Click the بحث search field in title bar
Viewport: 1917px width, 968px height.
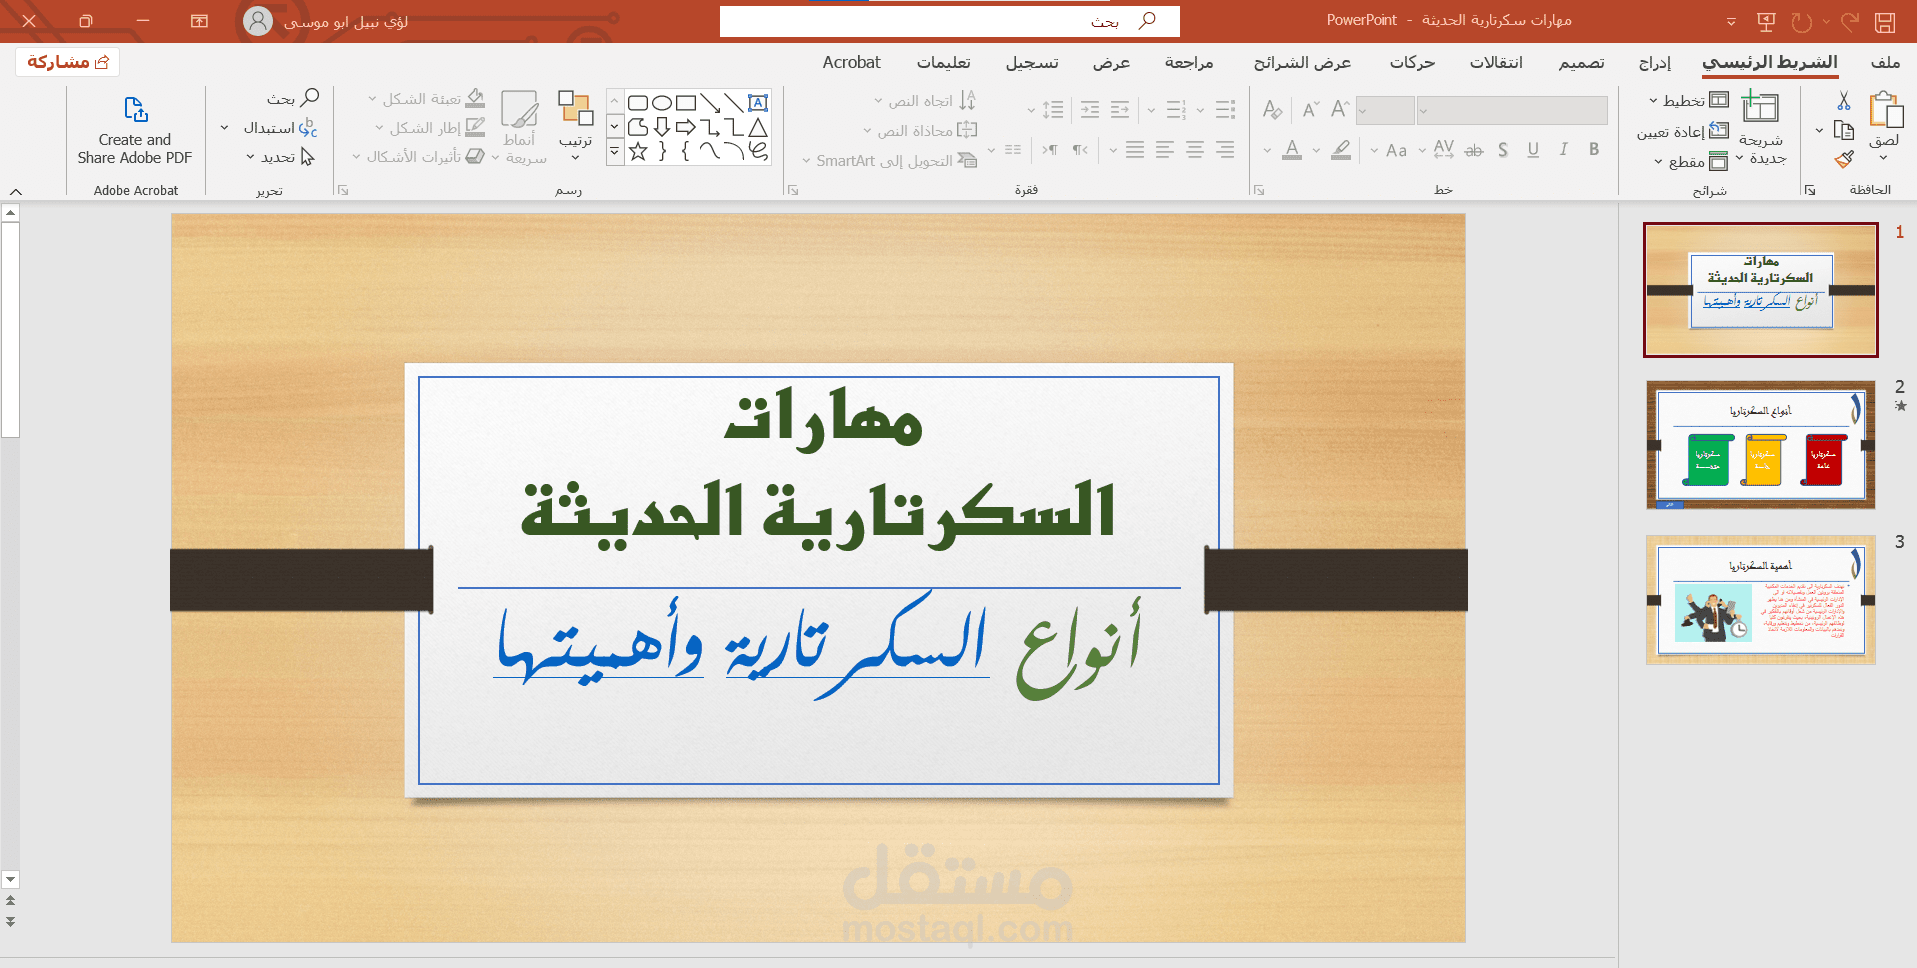[950, 21]
